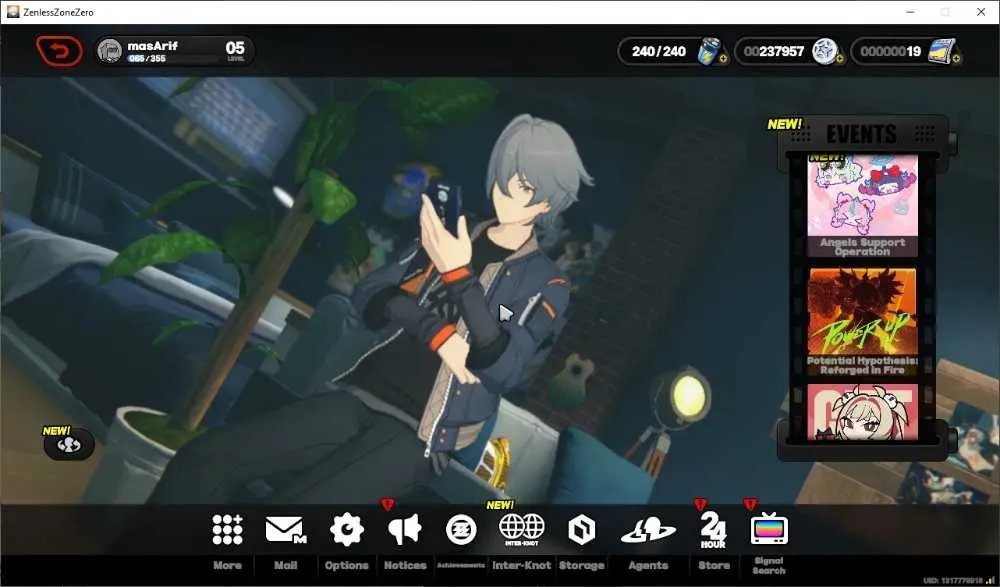
Task: Open the More grid menu icon
Action: tap(227, 530)
